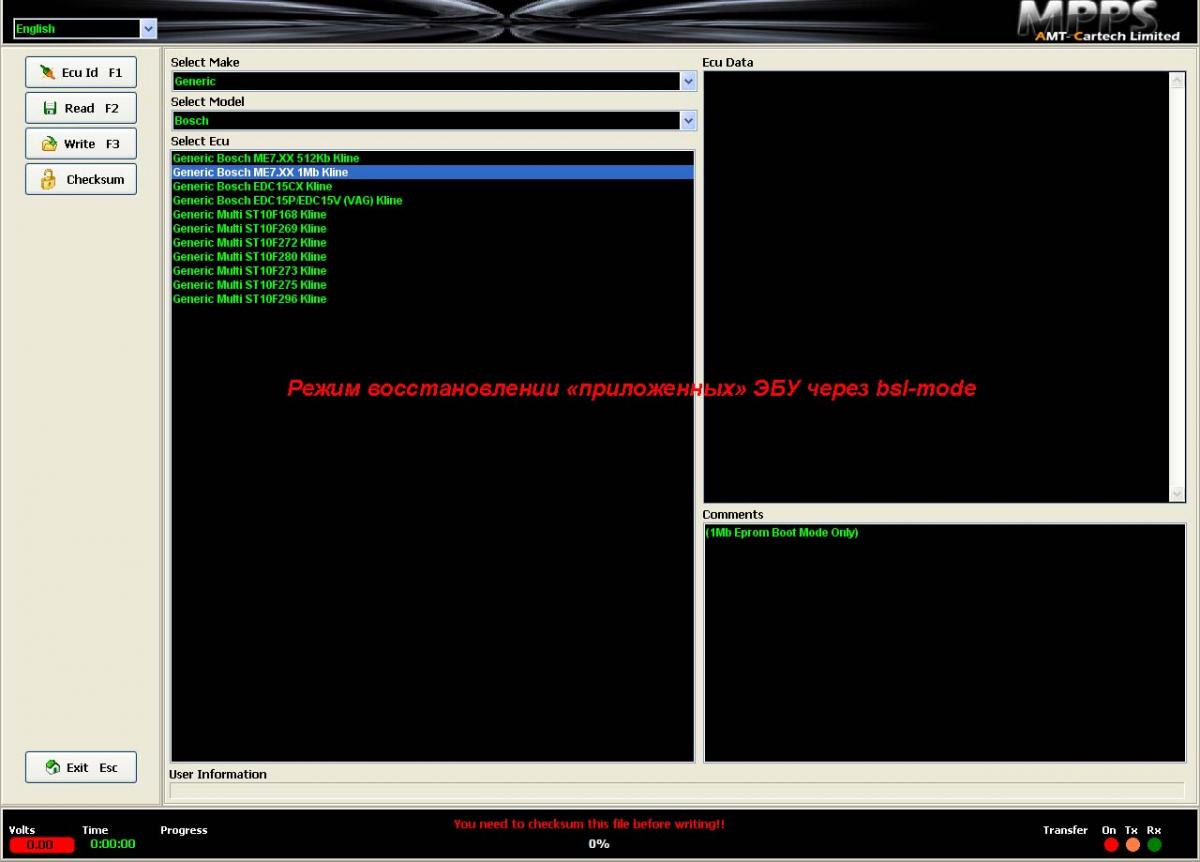
Task: Click the MPPS AMT-Cartech logo
Action: click(x=1098, y=21)
